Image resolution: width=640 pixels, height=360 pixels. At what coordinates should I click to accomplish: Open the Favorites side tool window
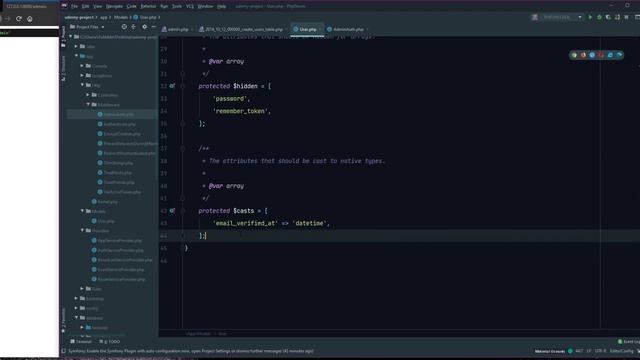(63, 320)
